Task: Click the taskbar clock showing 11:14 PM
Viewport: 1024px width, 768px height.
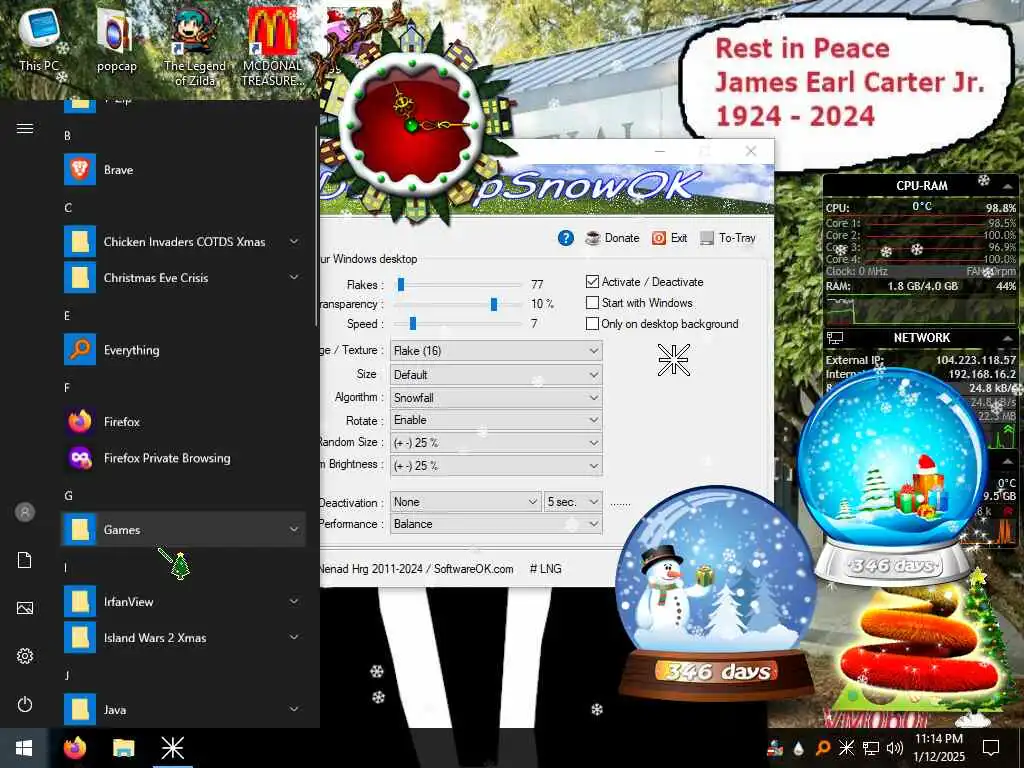Action: 938,748
